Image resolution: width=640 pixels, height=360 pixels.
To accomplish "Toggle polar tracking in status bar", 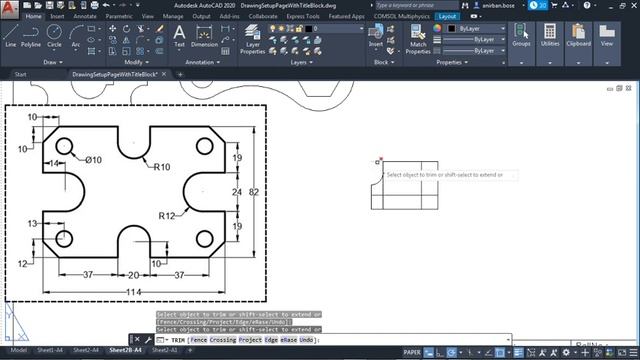I will pos(451,352).
